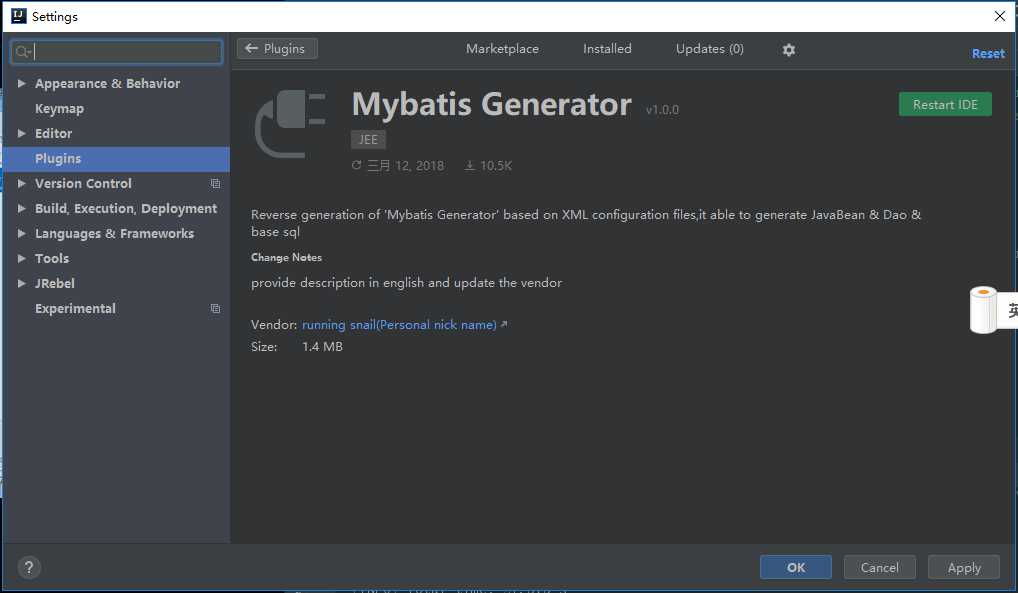Open the Updates (0) tab

tap(710, 49)
